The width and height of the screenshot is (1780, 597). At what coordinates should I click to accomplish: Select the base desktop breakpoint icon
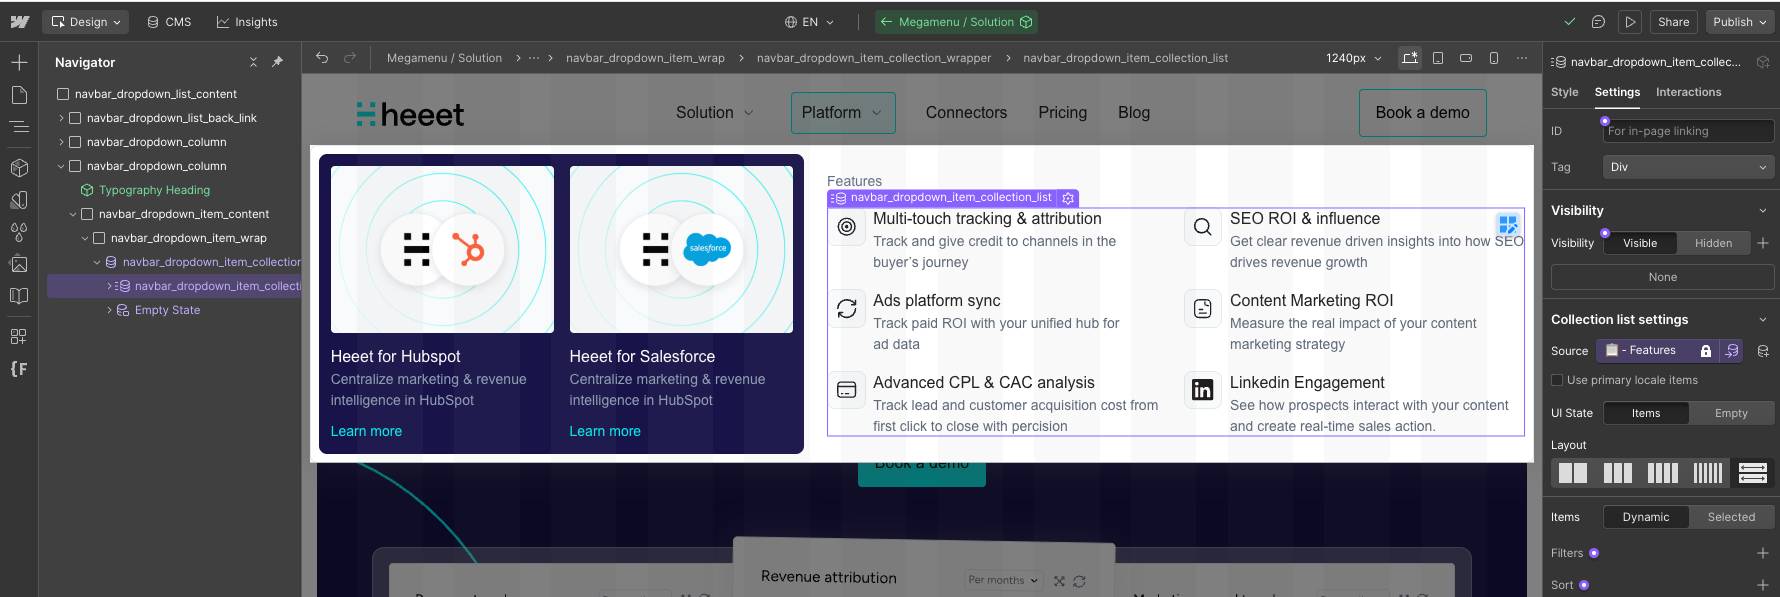coord(1410,58)
